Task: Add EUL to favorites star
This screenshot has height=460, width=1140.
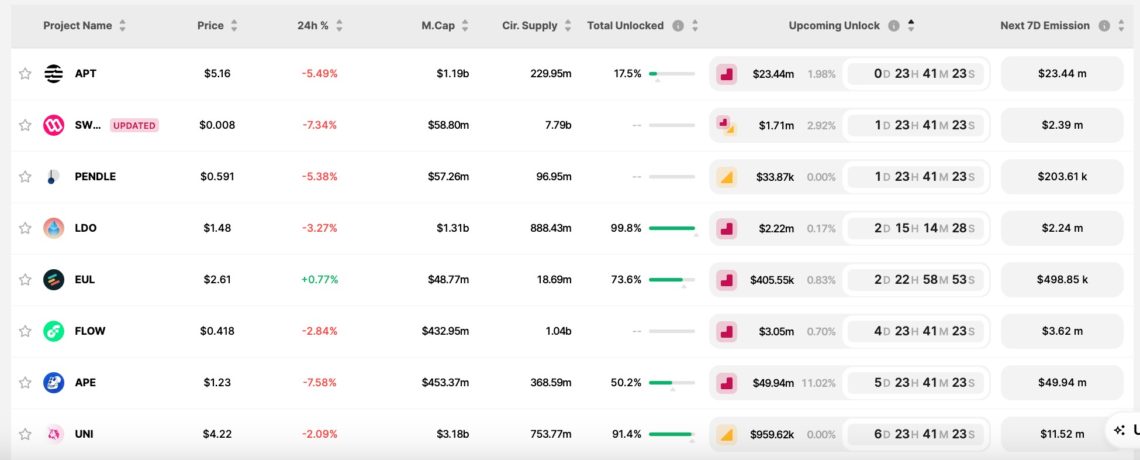Action: pos(25,280)
